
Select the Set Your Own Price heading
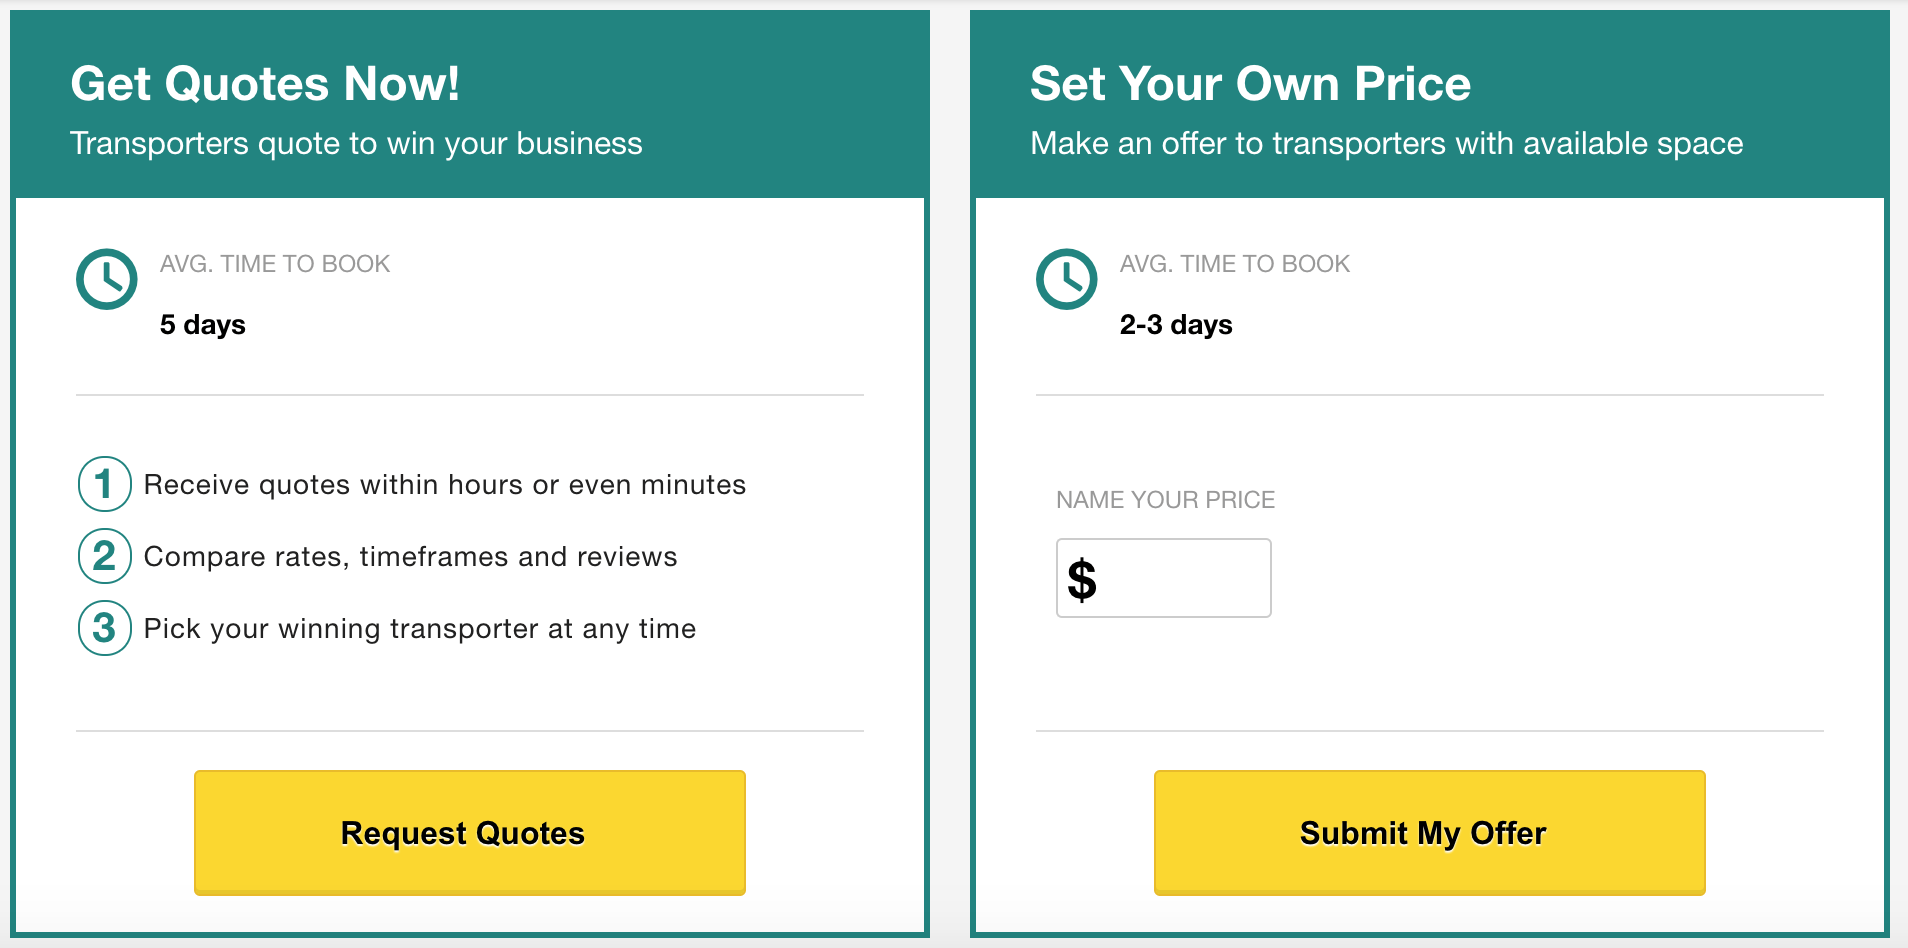coord(1250,83)
